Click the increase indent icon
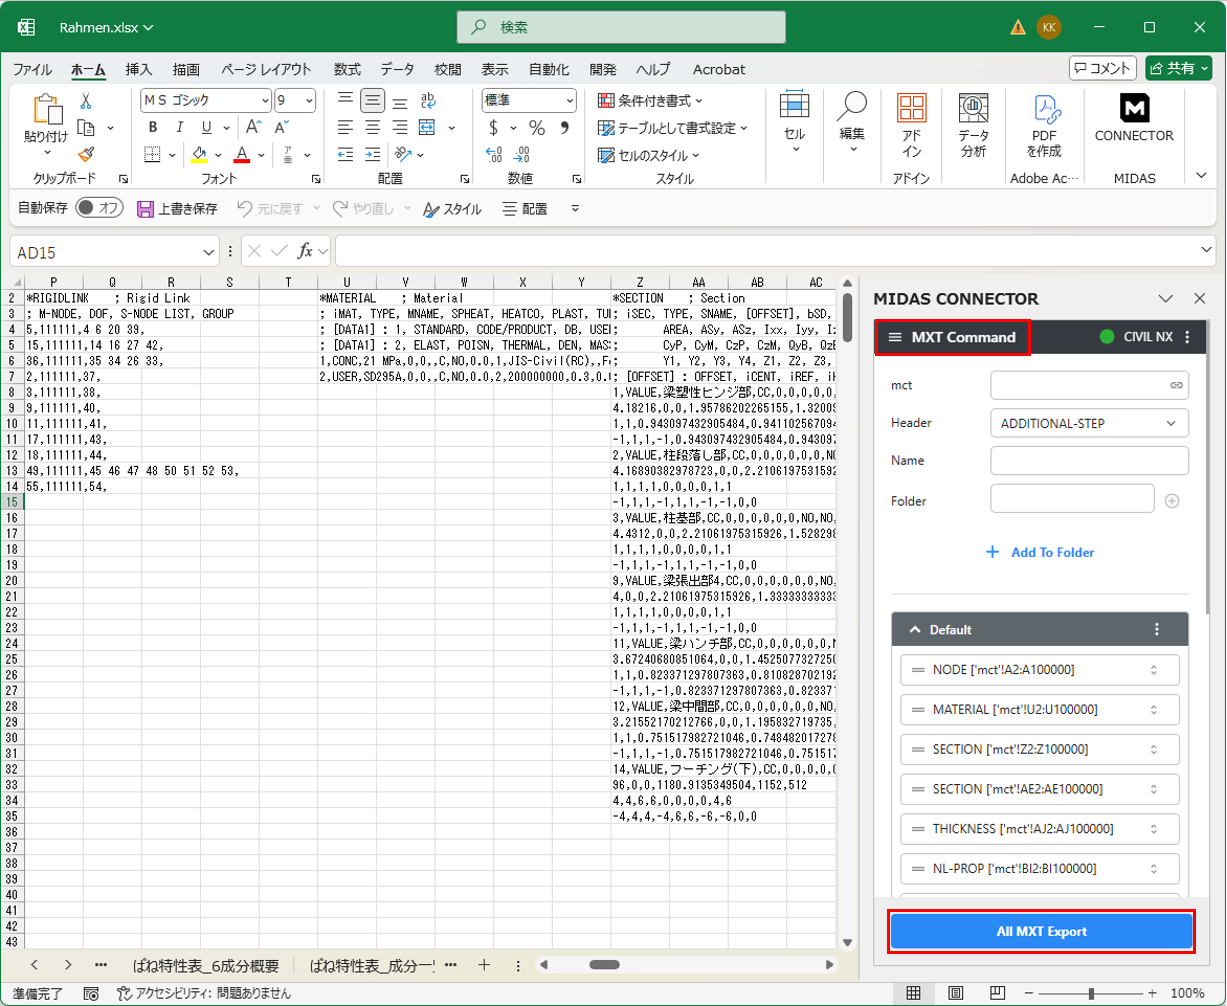 (372, 155)
